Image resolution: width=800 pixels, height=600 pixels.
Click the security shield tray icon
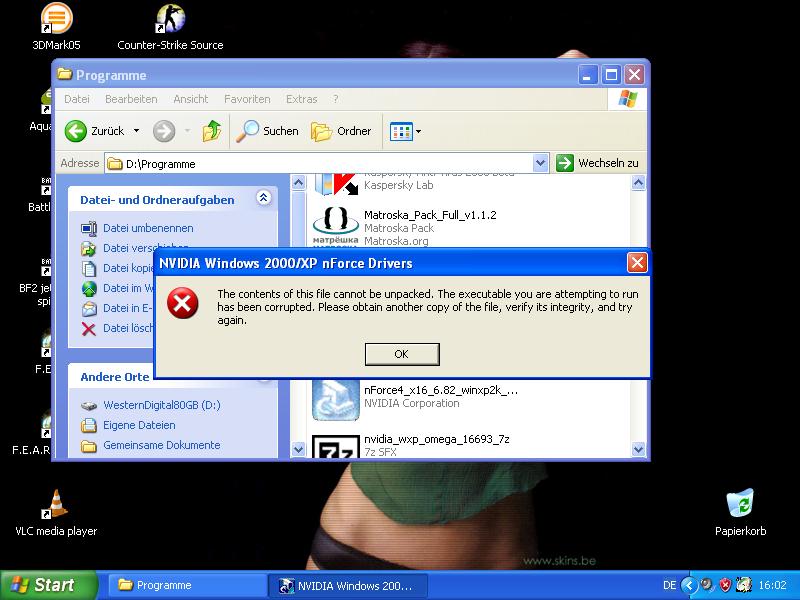[724, 585]
